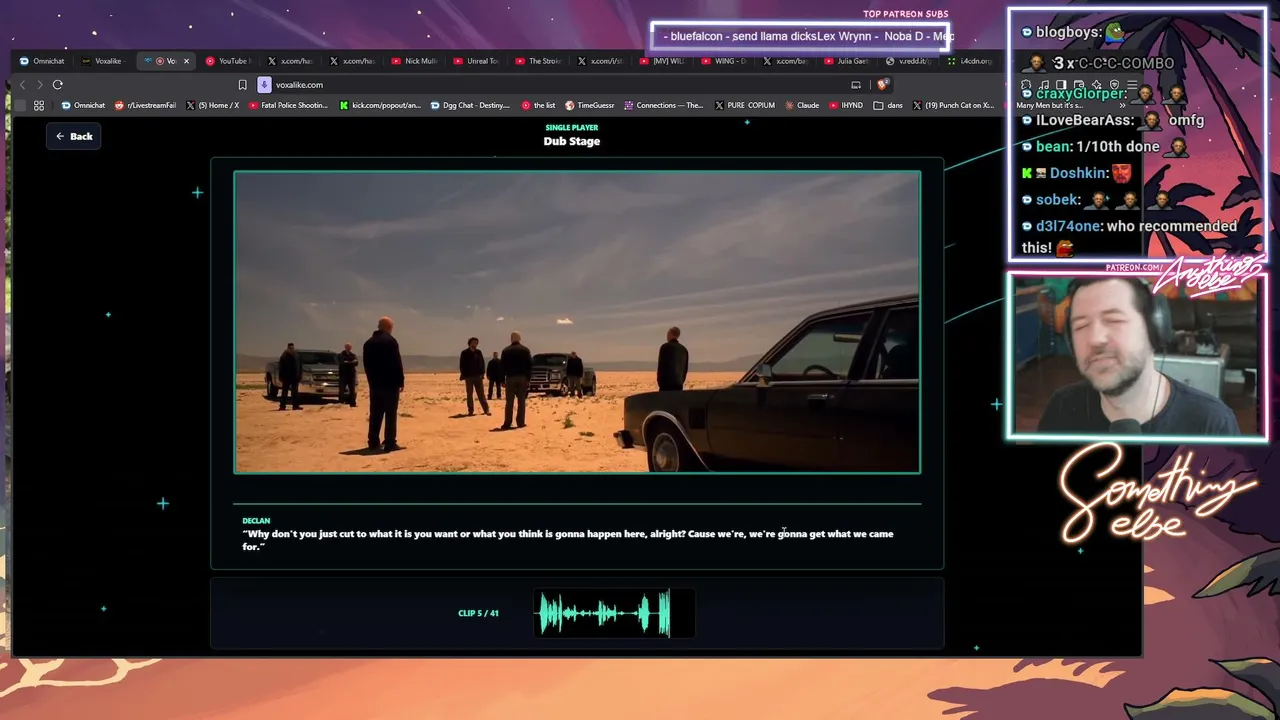
Task: Open the Brave Shields lion icon
Action: (x=882, y=85)
